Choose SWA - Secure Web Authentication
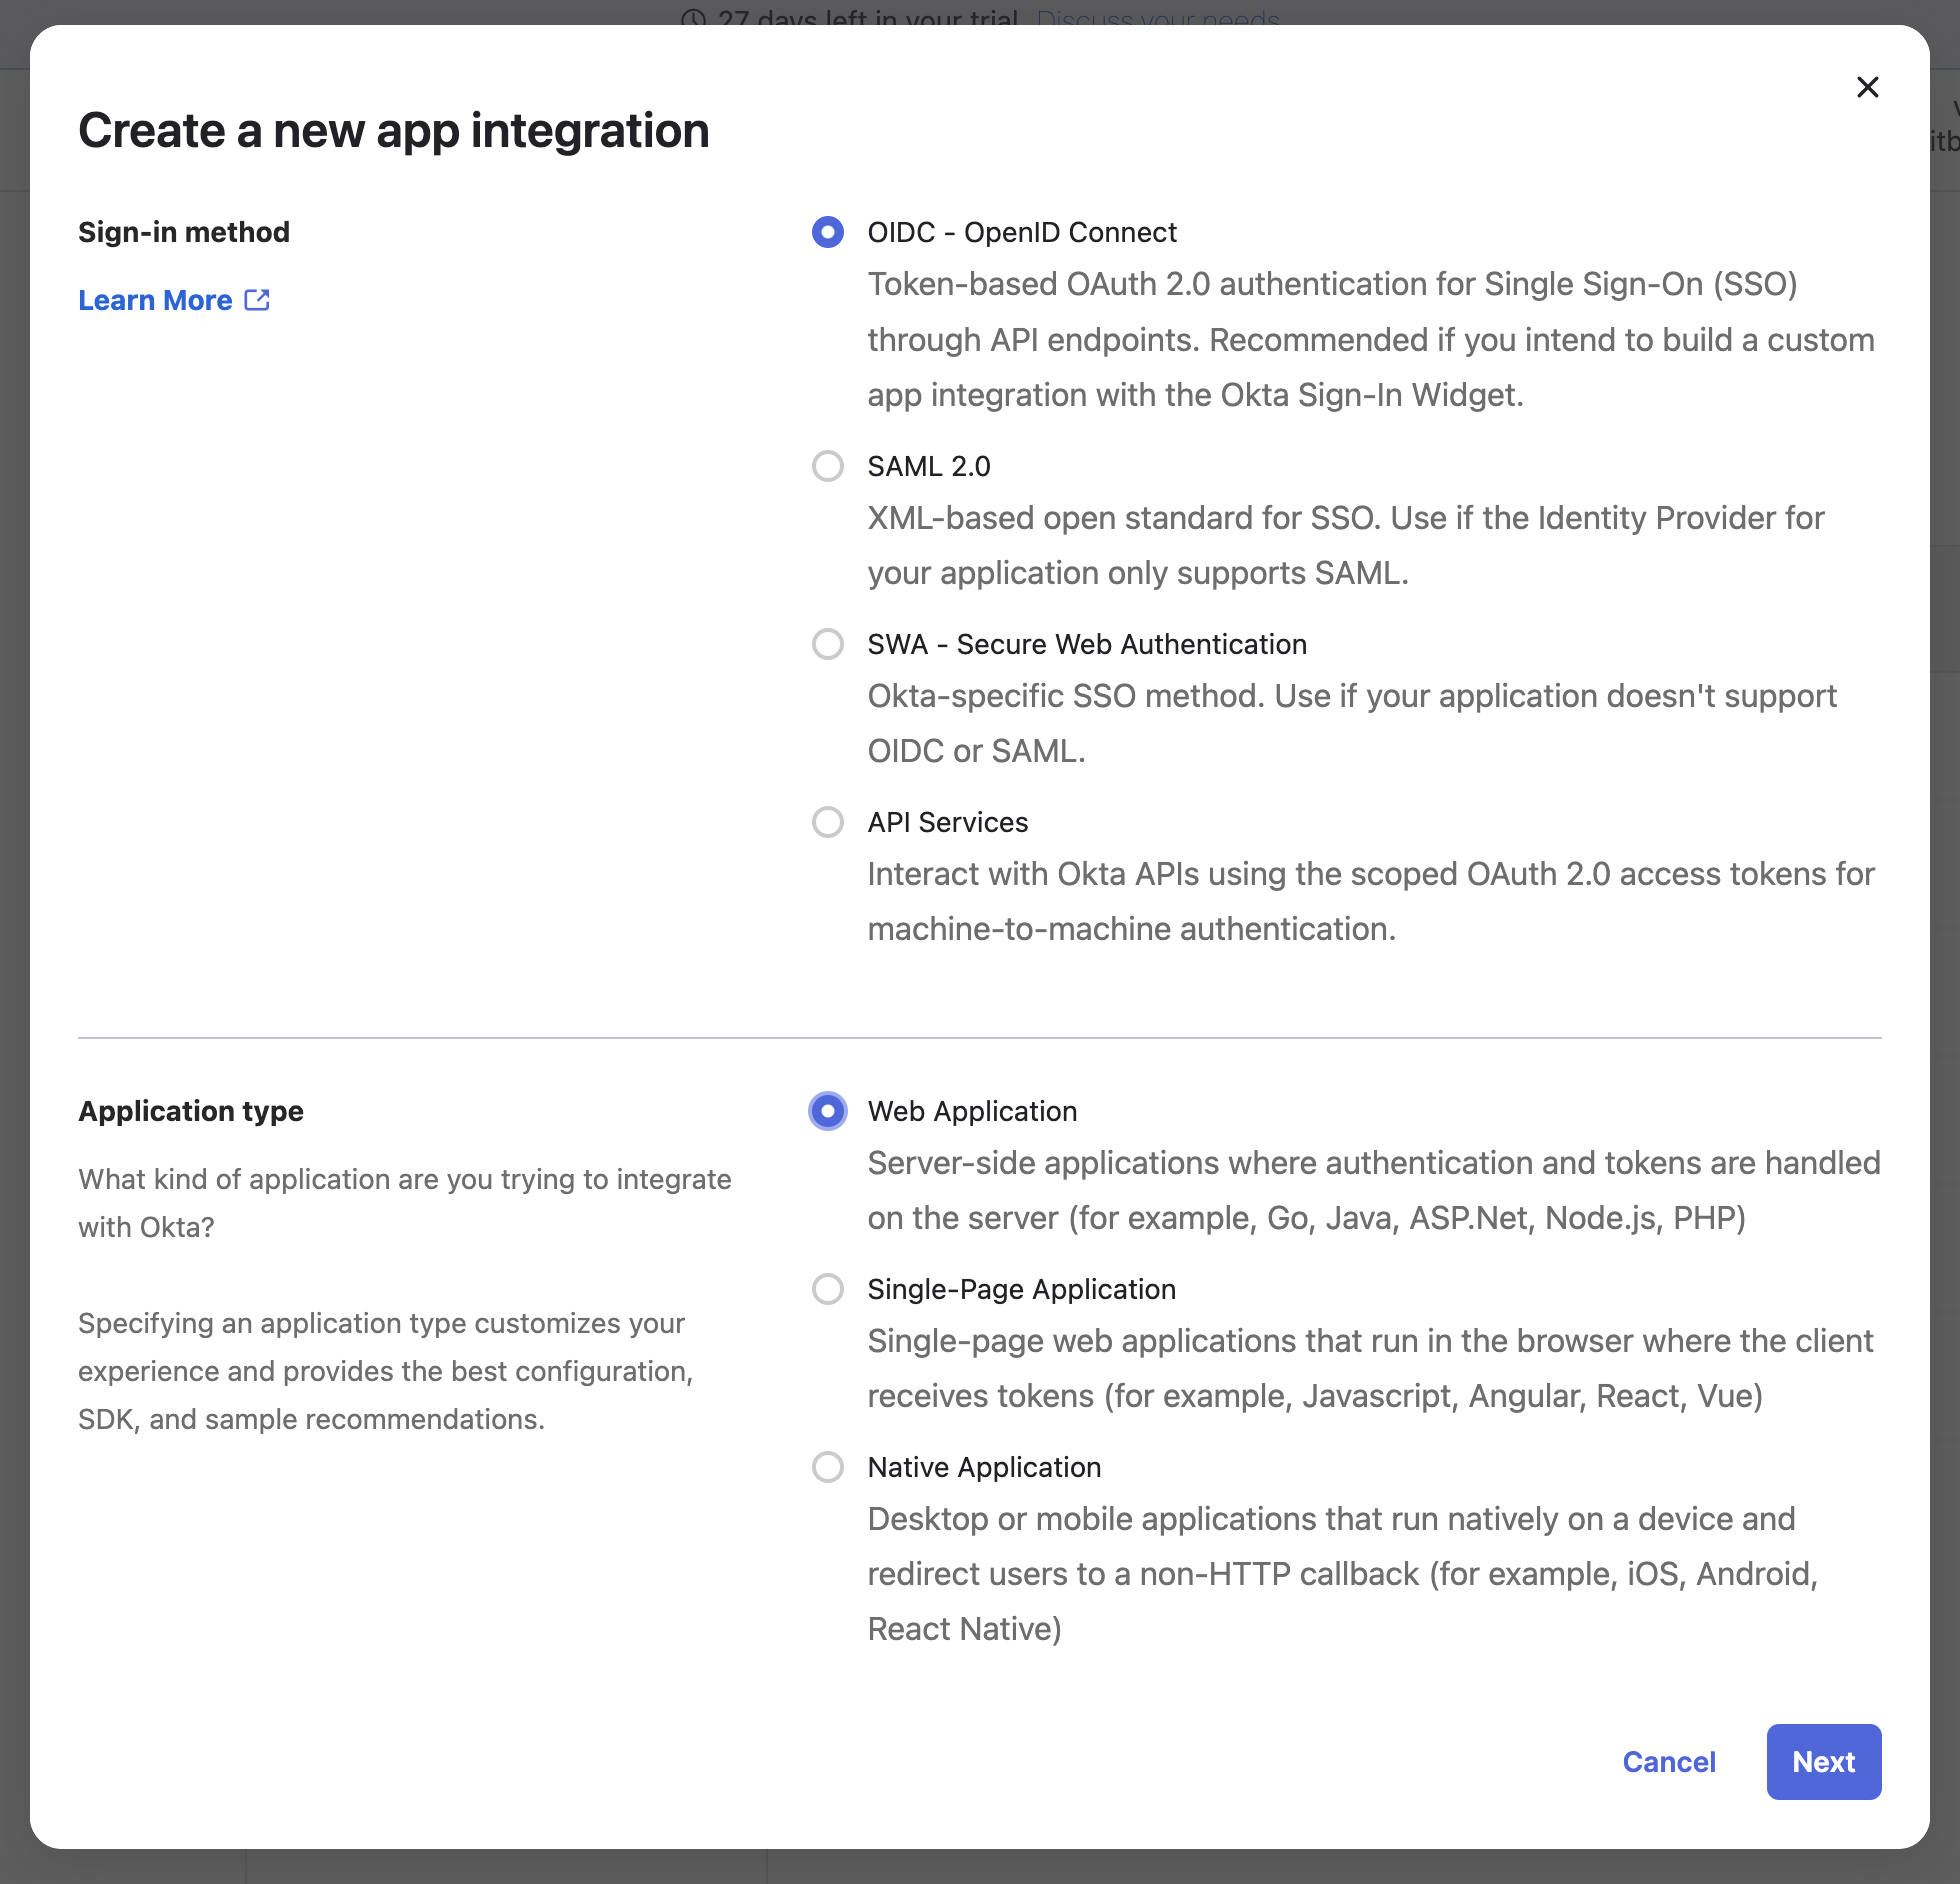Viewport: 1960px width, 1884px height. pos(827,644)
